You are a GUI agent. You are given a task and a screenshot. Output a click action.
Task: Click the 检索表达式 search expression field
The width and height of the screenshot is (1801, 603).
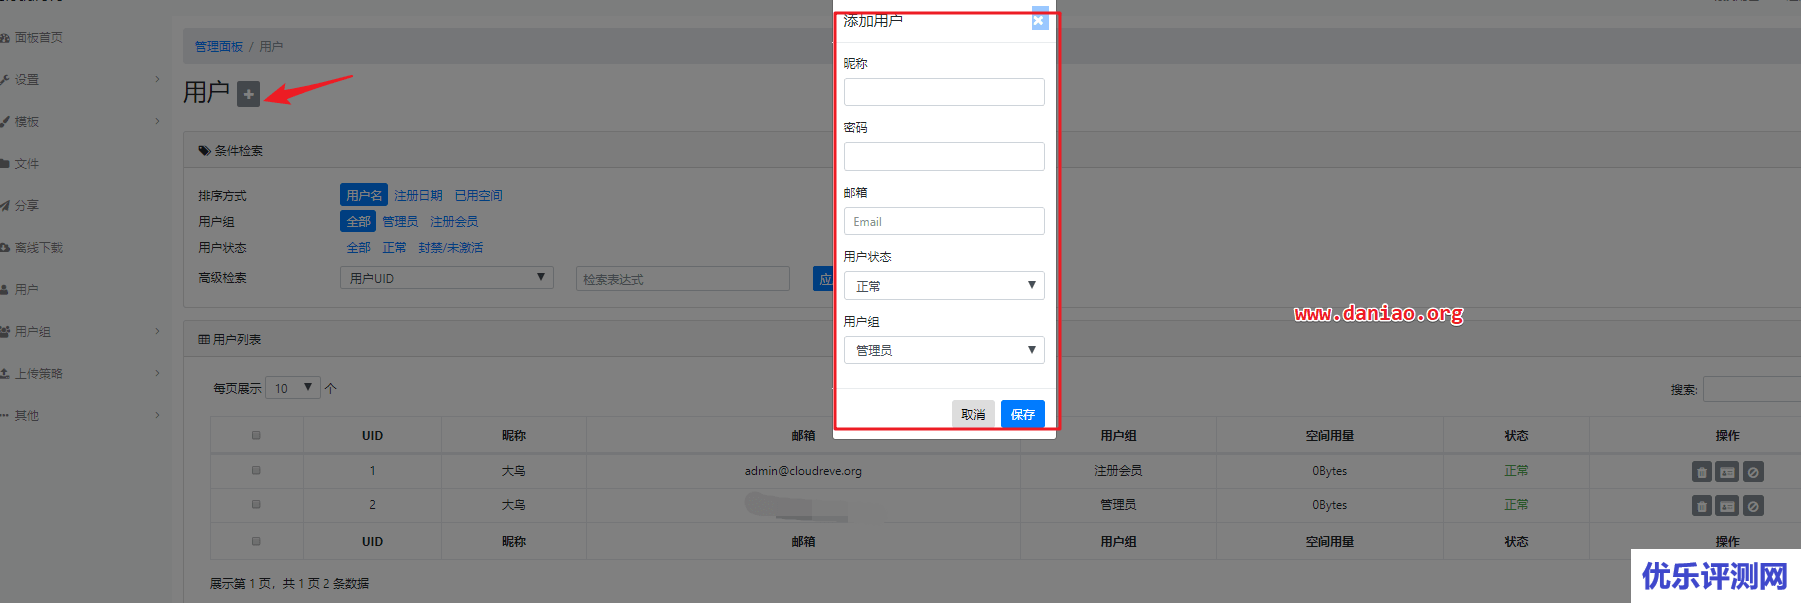[x=683, y=279]
